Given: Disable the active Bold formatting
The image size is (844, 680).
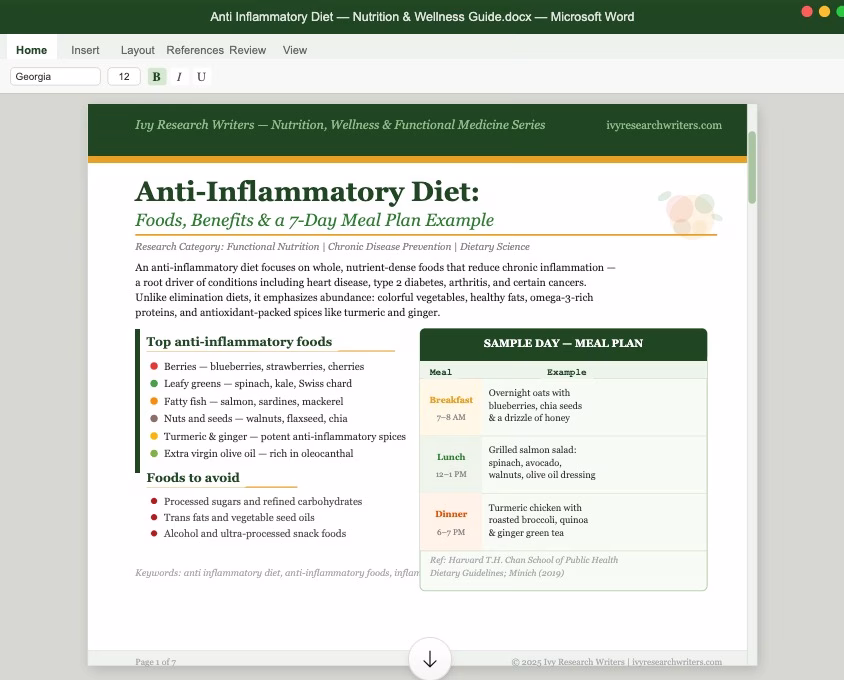Looking at the screenshot, I should tap(156, 76).
